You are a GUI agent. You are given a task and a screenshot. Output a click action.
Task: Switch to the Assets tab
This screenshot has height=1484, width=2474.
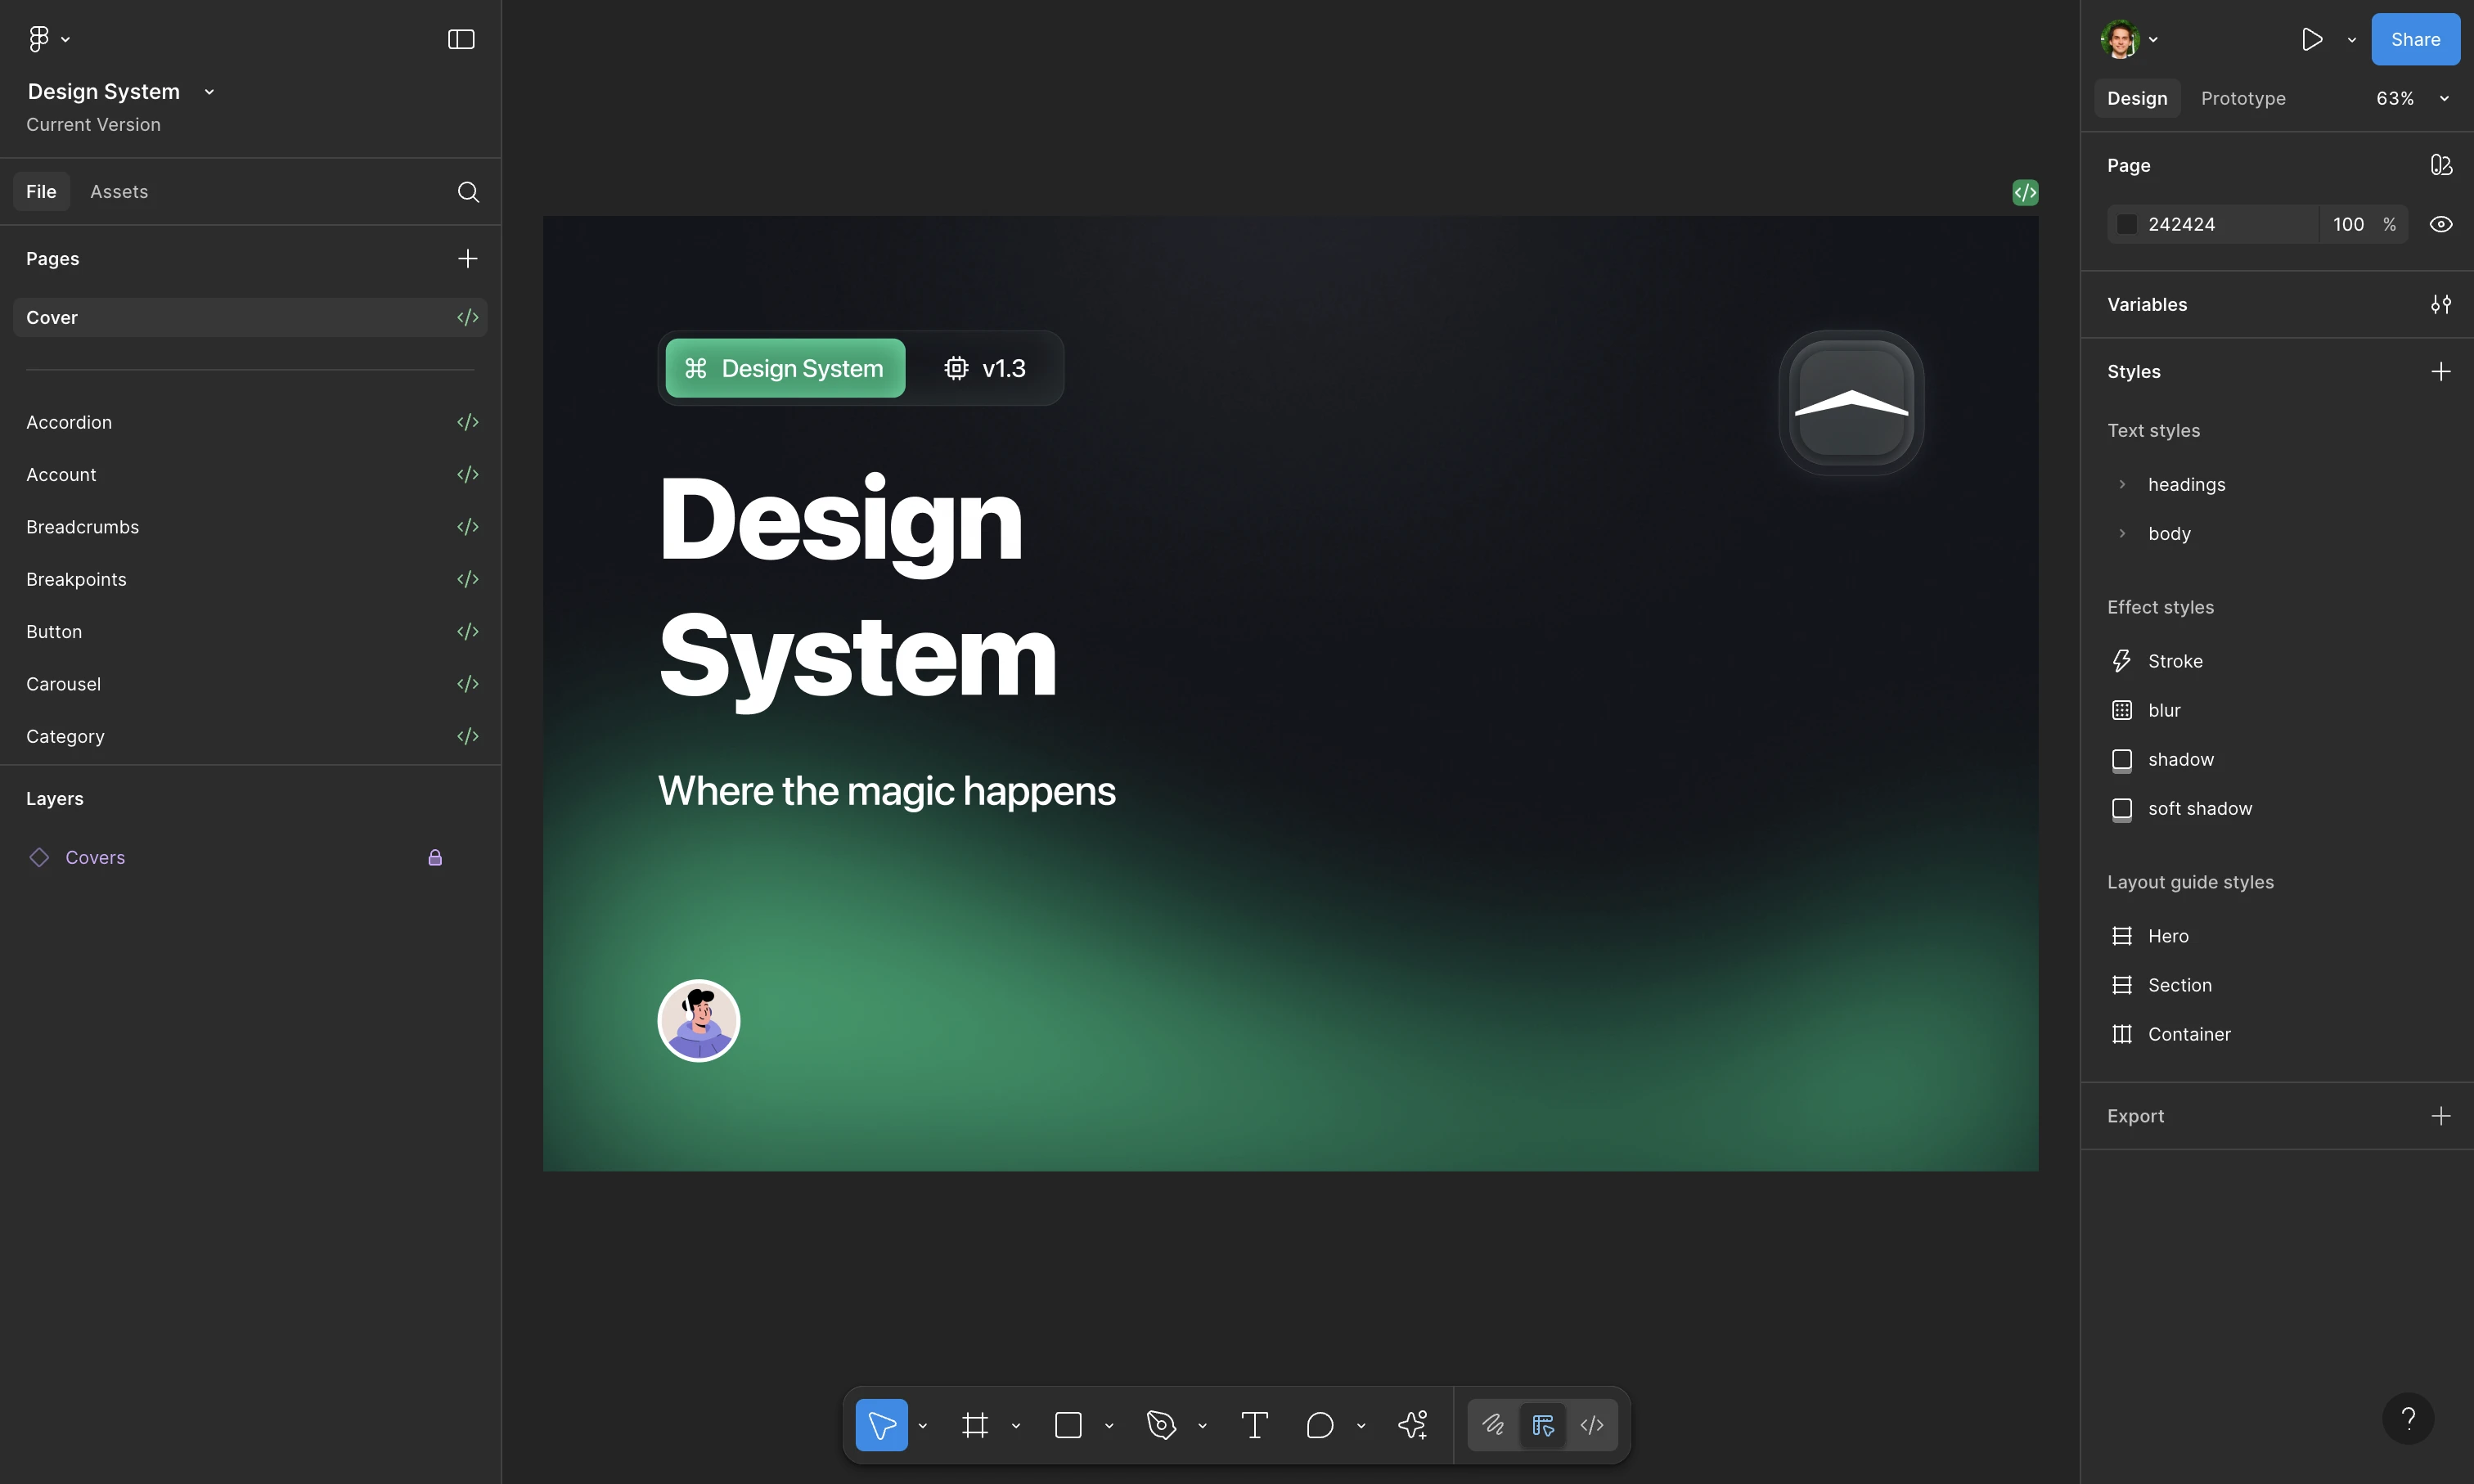pos(119,191)
